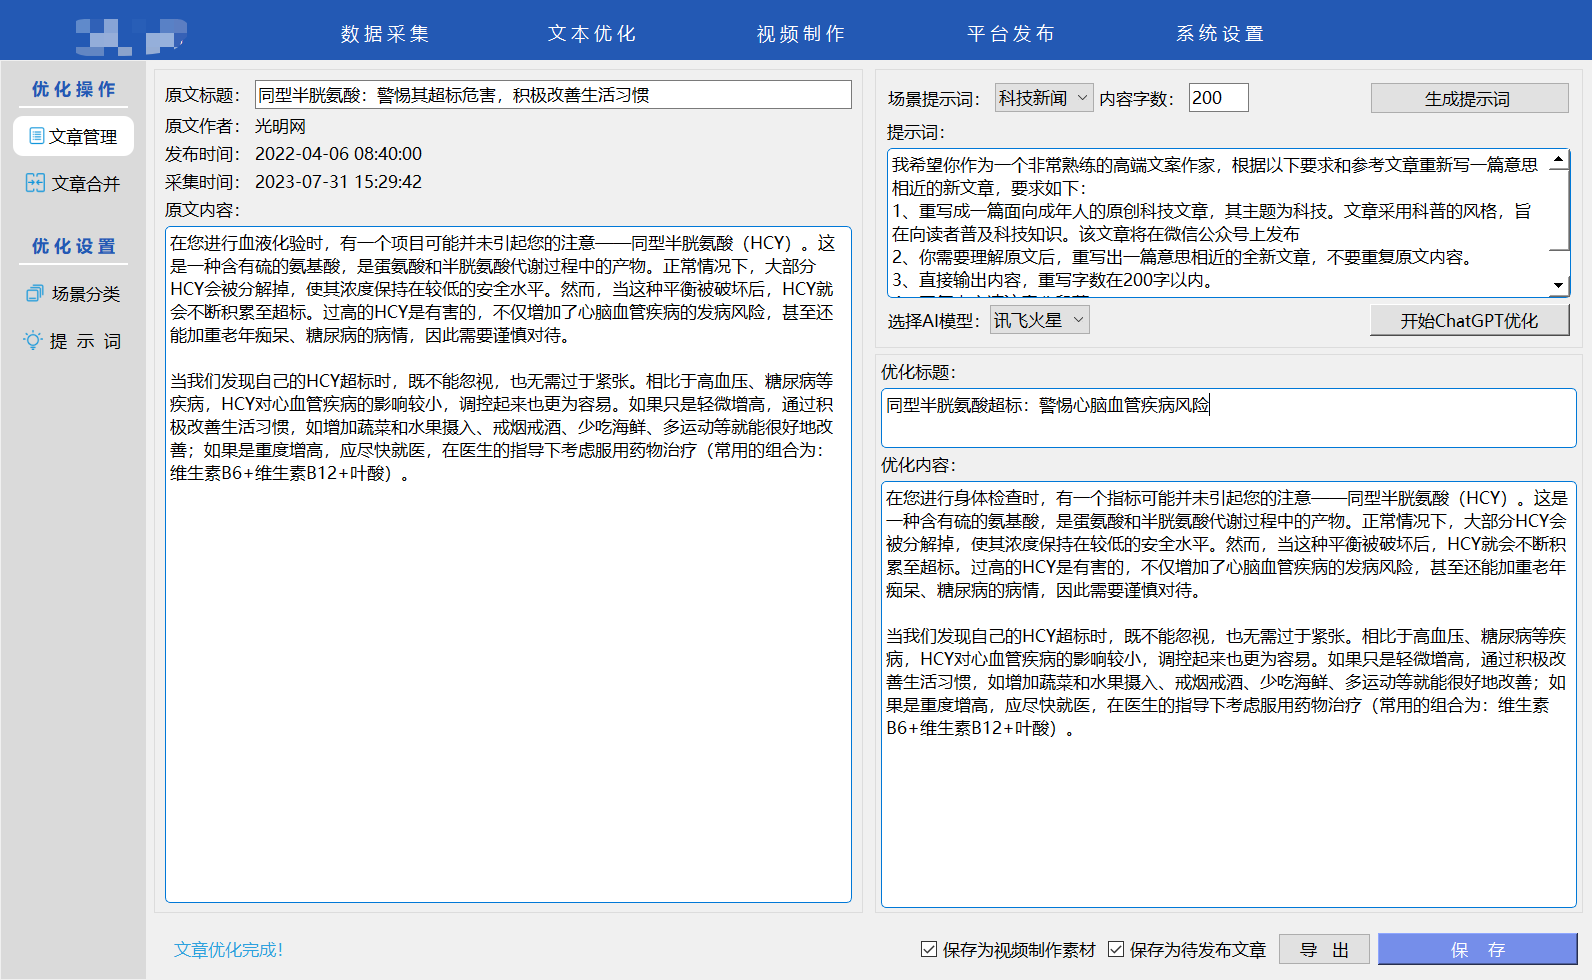Click the 优化设置 section header
Image resolution: width=1592 pixels, height=980 pixels.
[74, 246]
